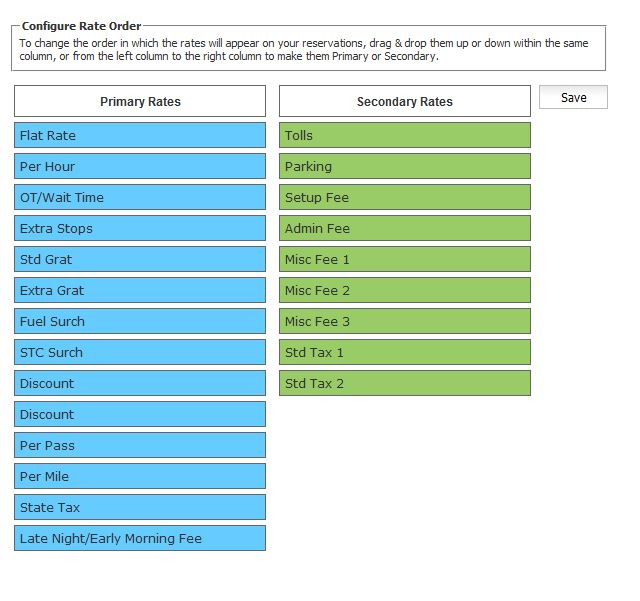Click the Per Mile item
This screenshot has height=601, width=640.
[x=140, y=476]
